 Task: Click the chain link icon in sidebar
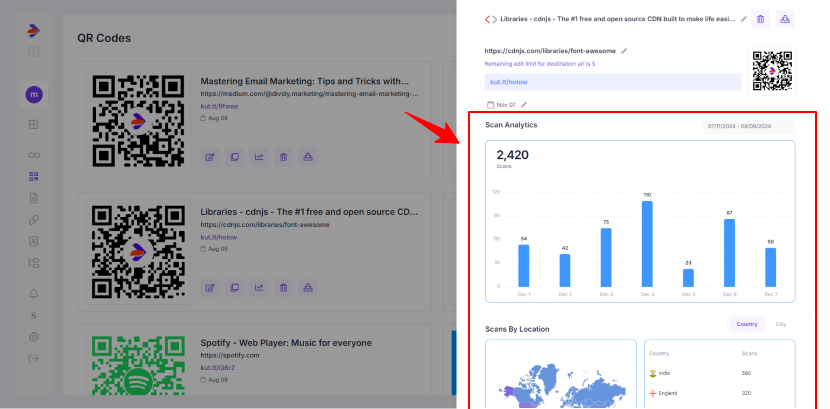(x=34, y=220)
